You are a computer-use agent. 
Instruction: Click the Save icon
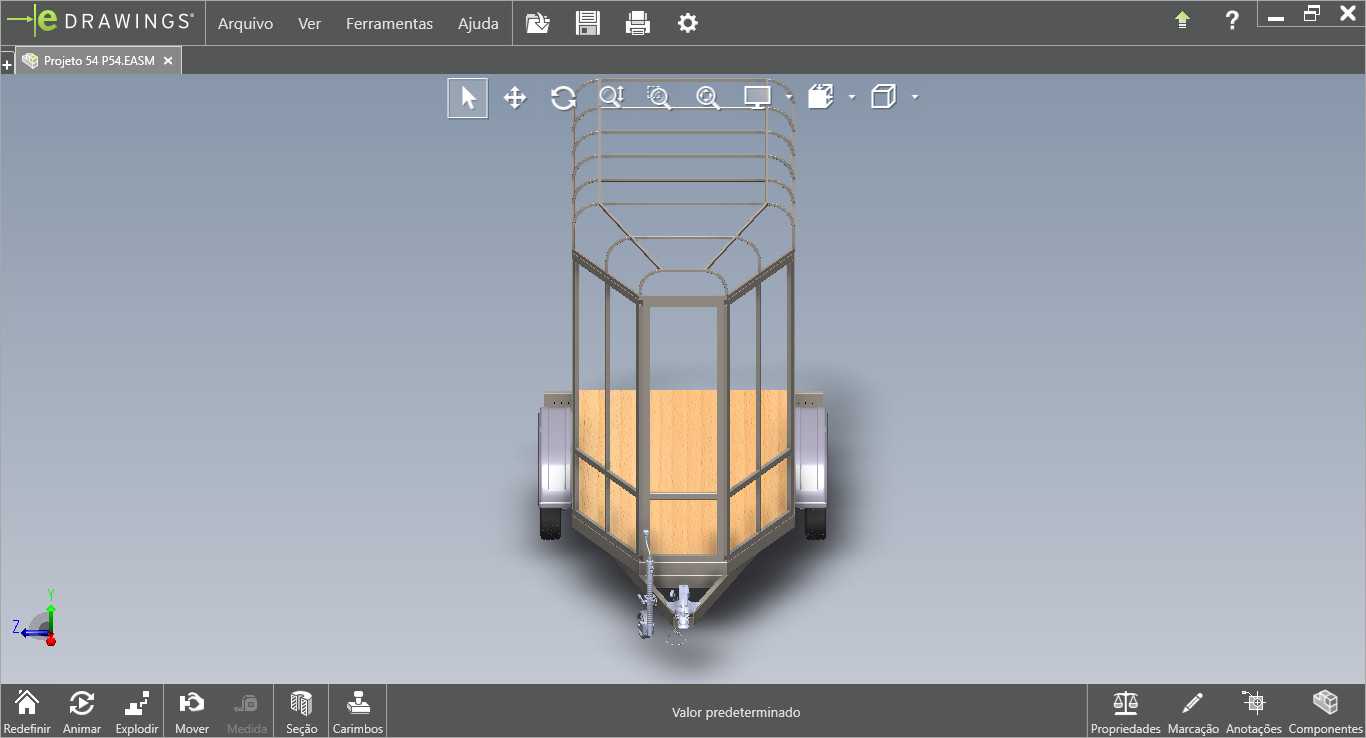588,23
